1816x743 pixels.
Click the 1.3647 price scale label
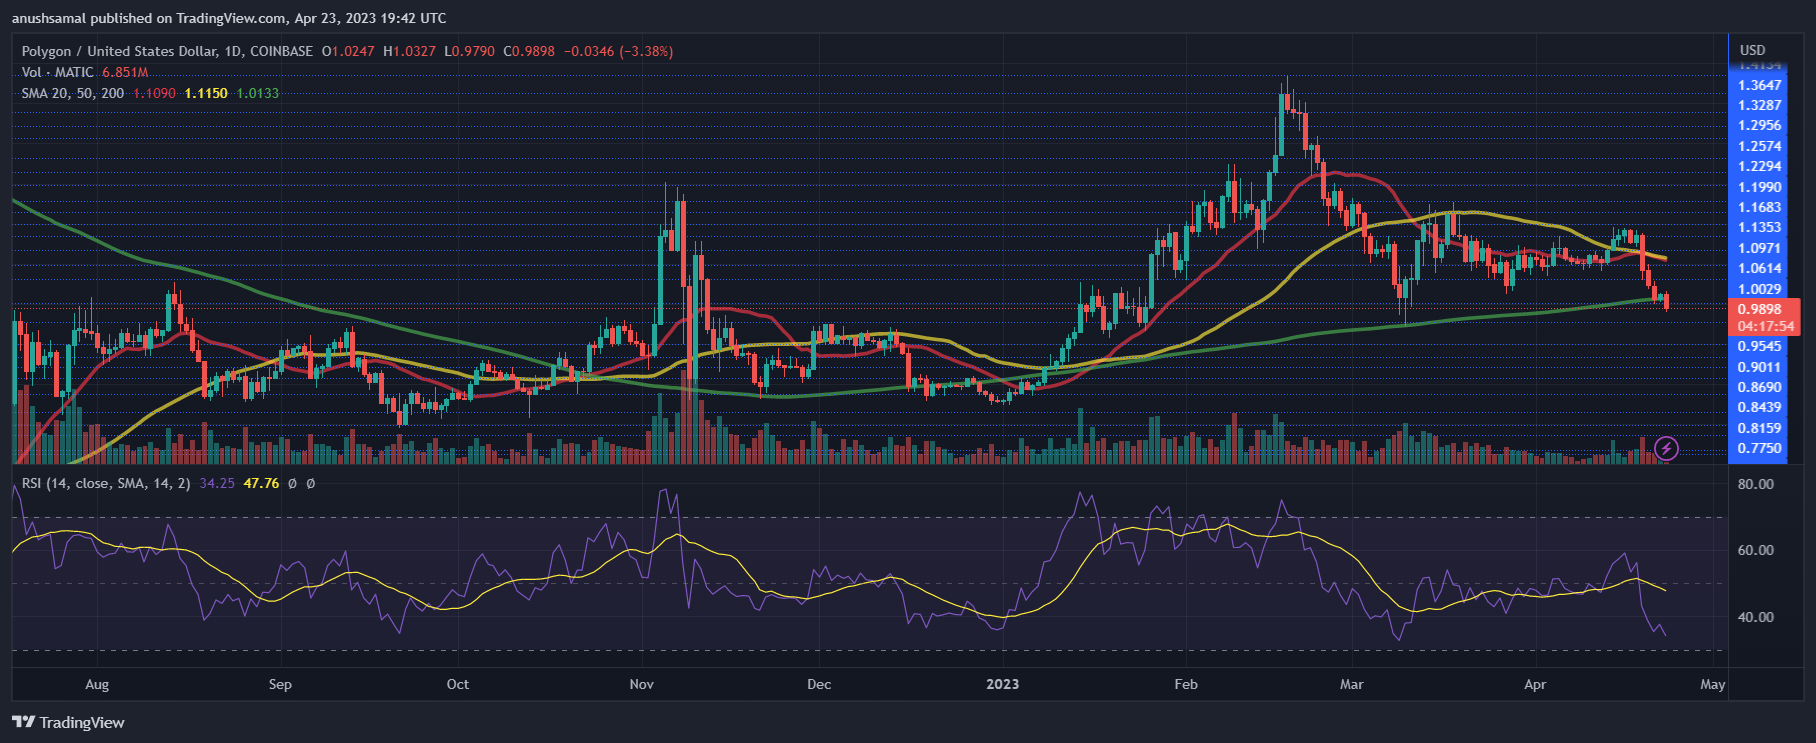1759,85
